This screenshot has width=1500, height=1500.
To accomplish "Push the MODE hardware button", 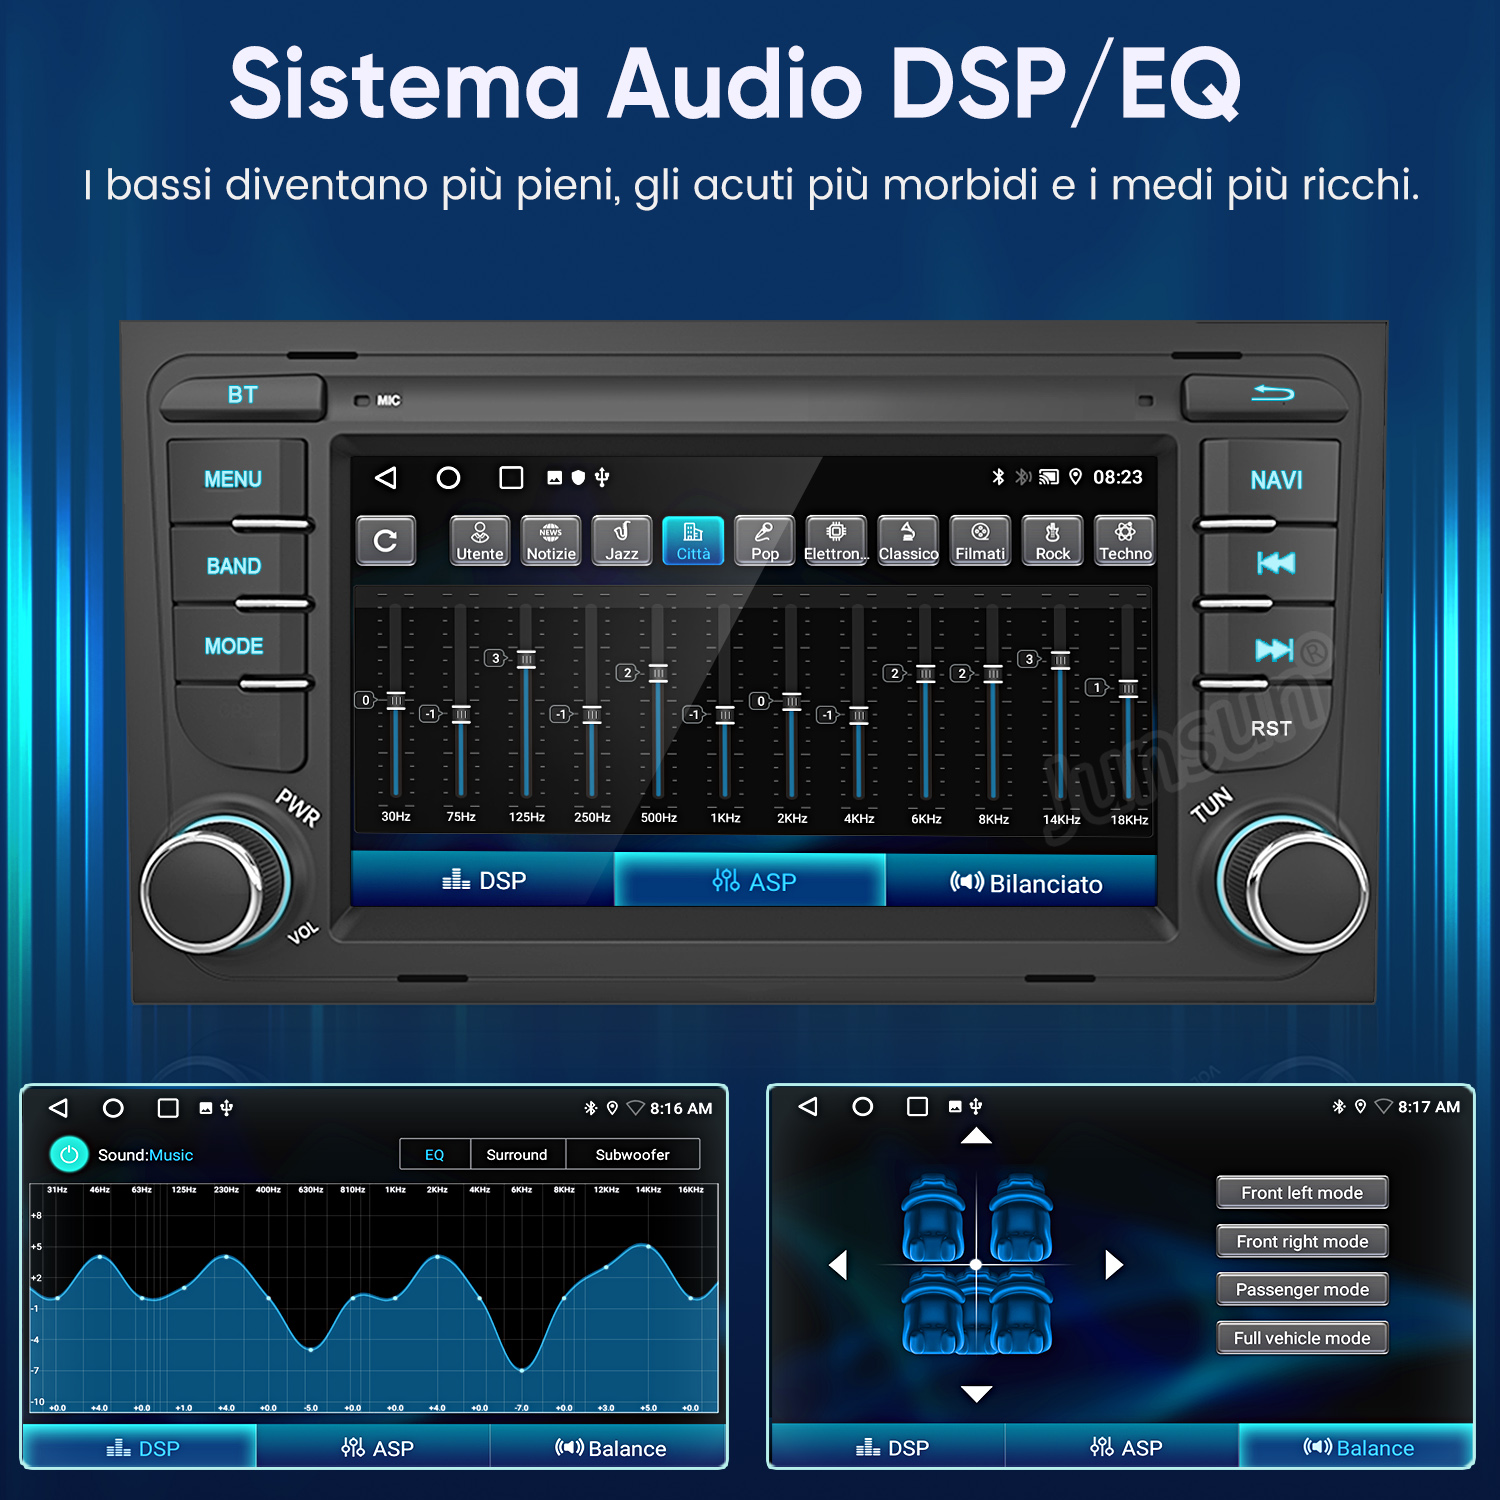I will coord(234,646).
